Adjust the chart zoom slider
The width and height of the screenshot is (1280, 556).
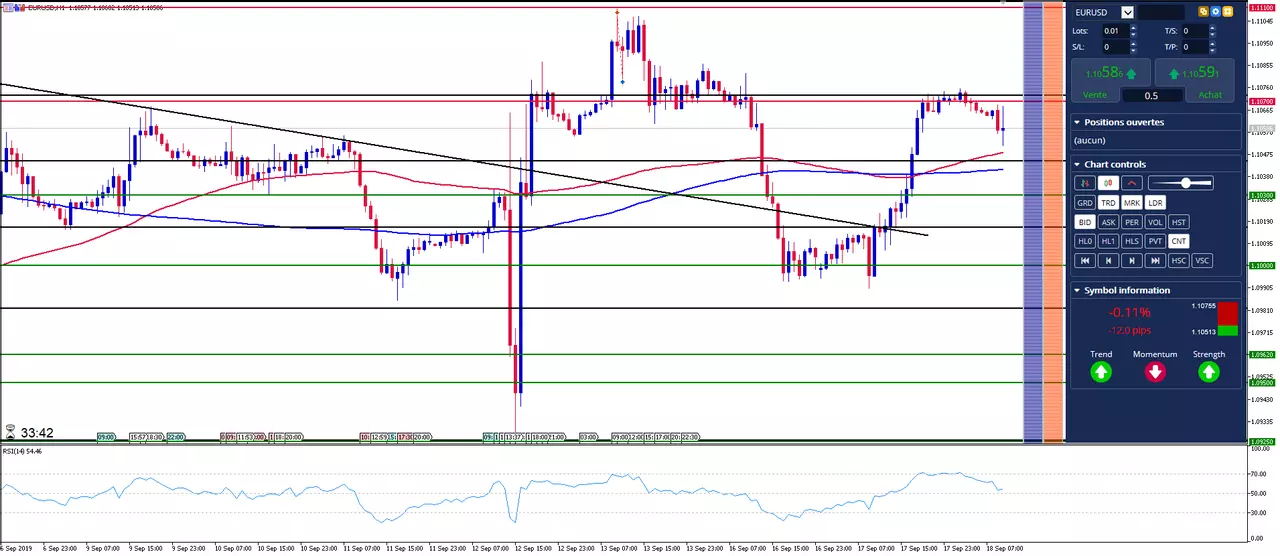[1180, 183]
